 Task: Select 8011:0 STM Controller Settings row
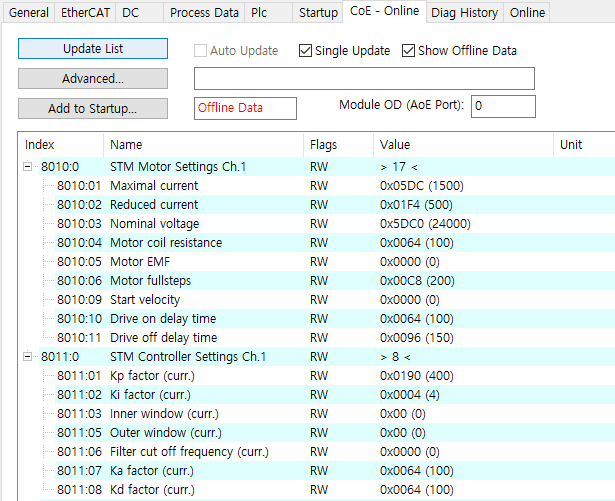327,357
